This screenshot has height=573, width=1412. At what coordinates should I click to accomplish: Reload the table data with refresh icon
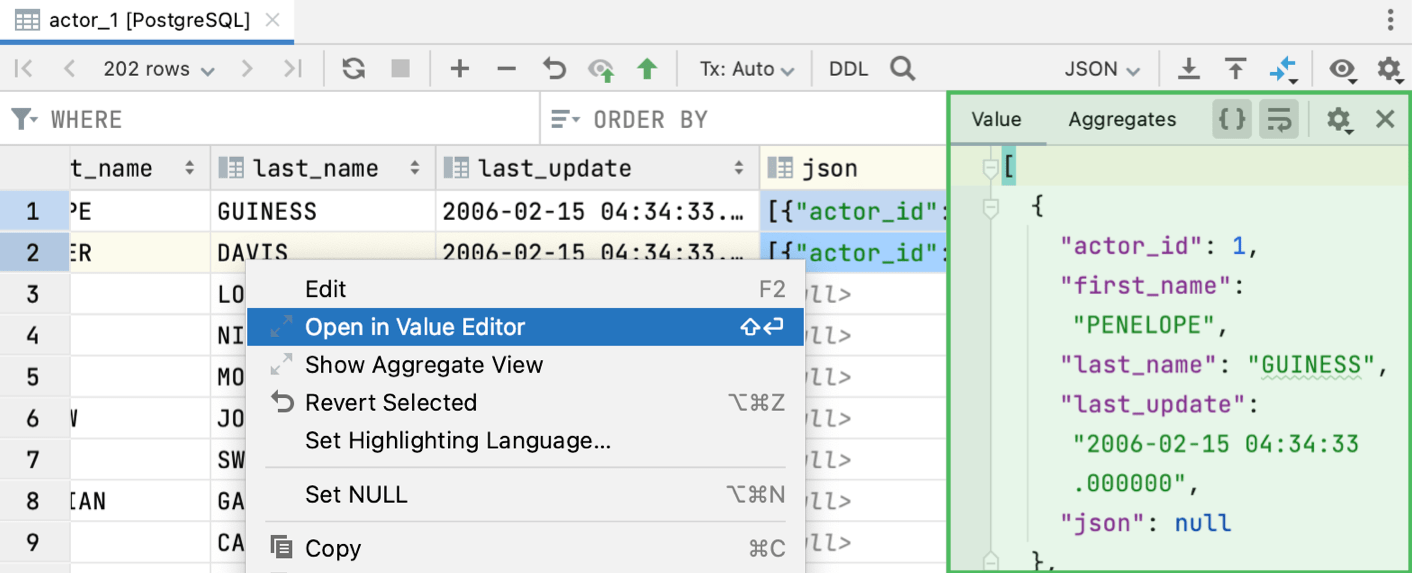click(x=353, y=69)
